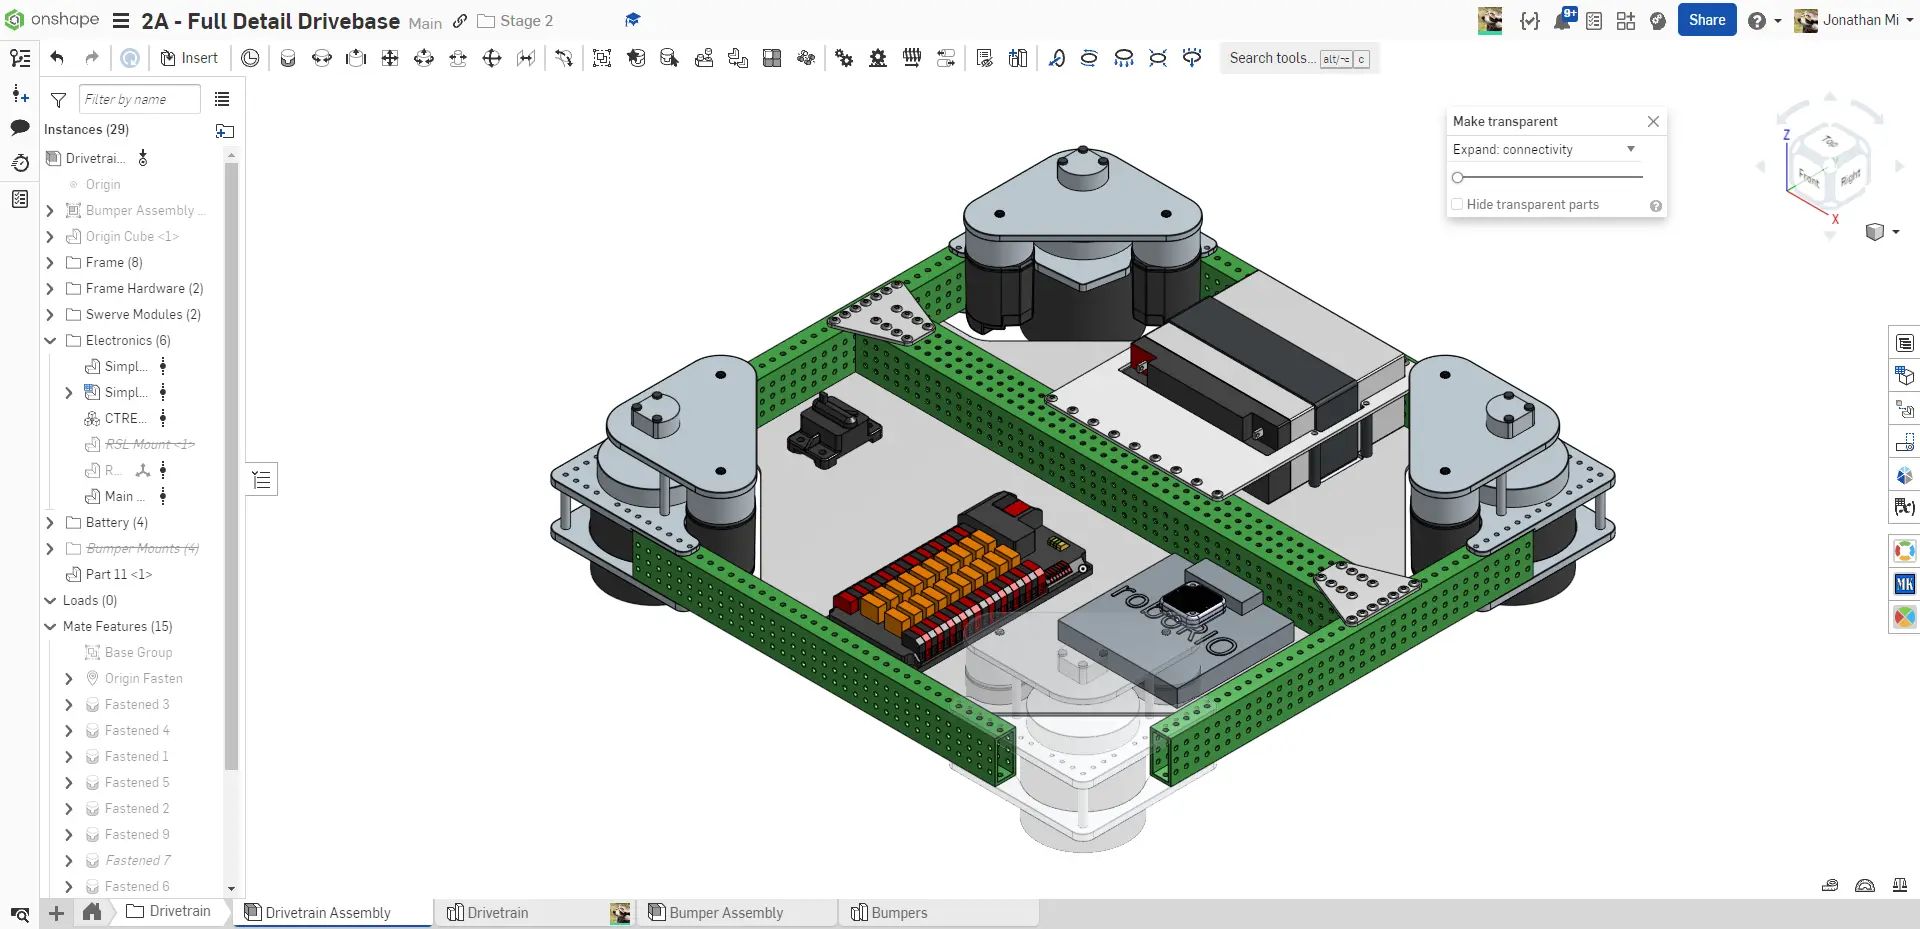The image size is (1920, 929).
Task: Click the Undo arrow in the toolbar
Action: pyautogui.click(x=57, y=58)
